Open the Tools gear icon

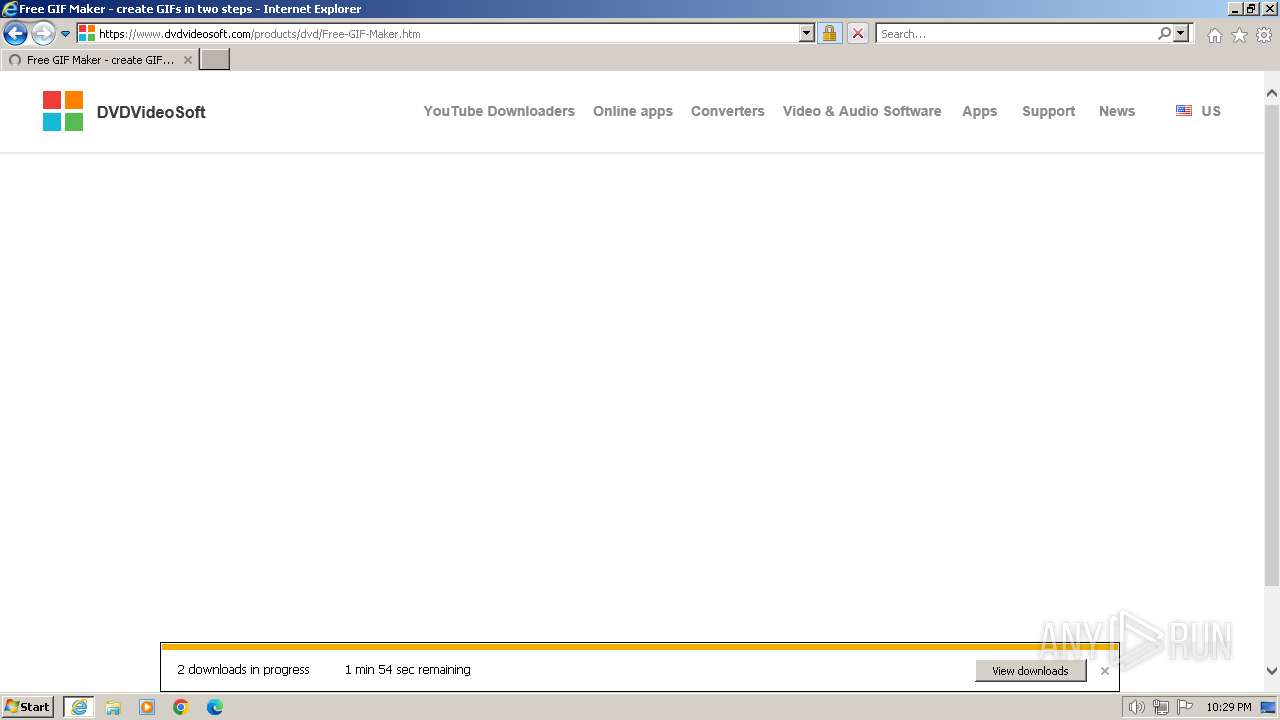point(1264,35)
